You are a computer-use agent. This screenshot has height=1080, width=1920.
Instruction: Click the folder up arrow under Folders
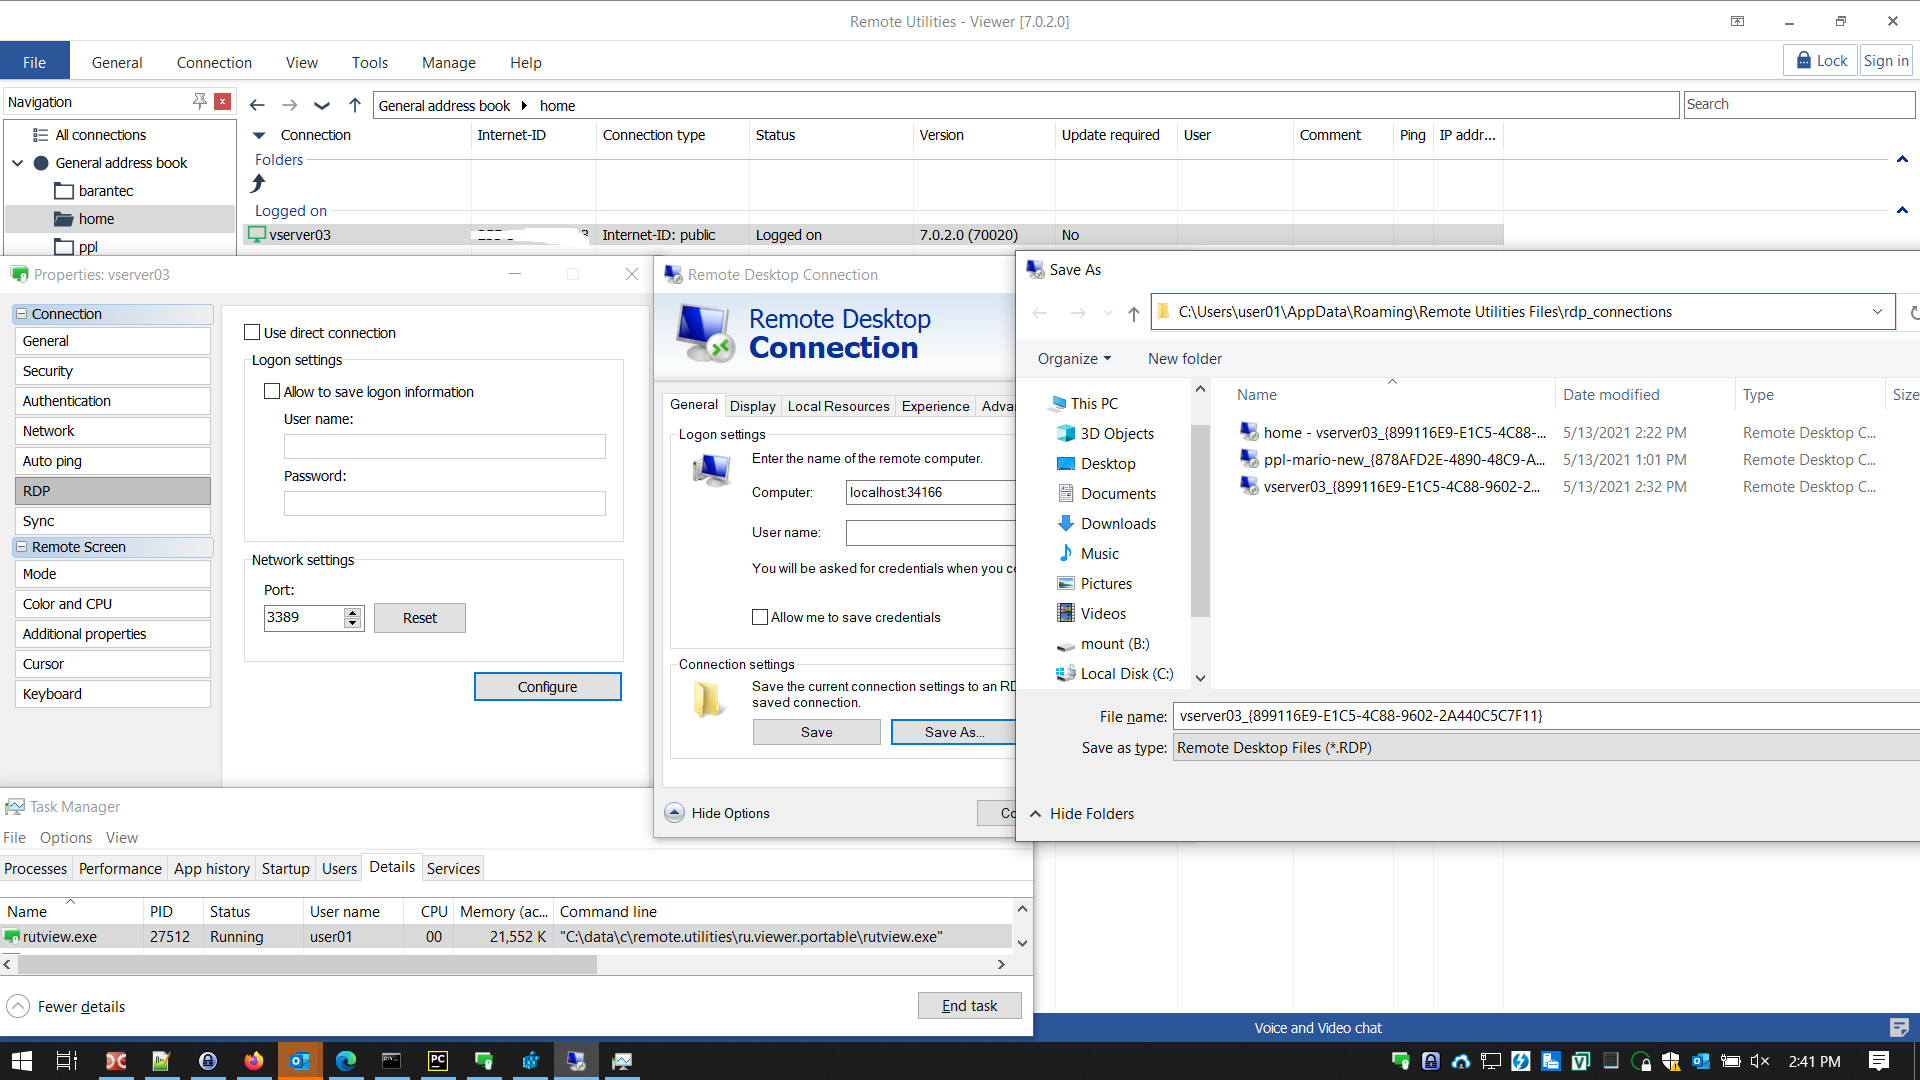coord(258,183)
